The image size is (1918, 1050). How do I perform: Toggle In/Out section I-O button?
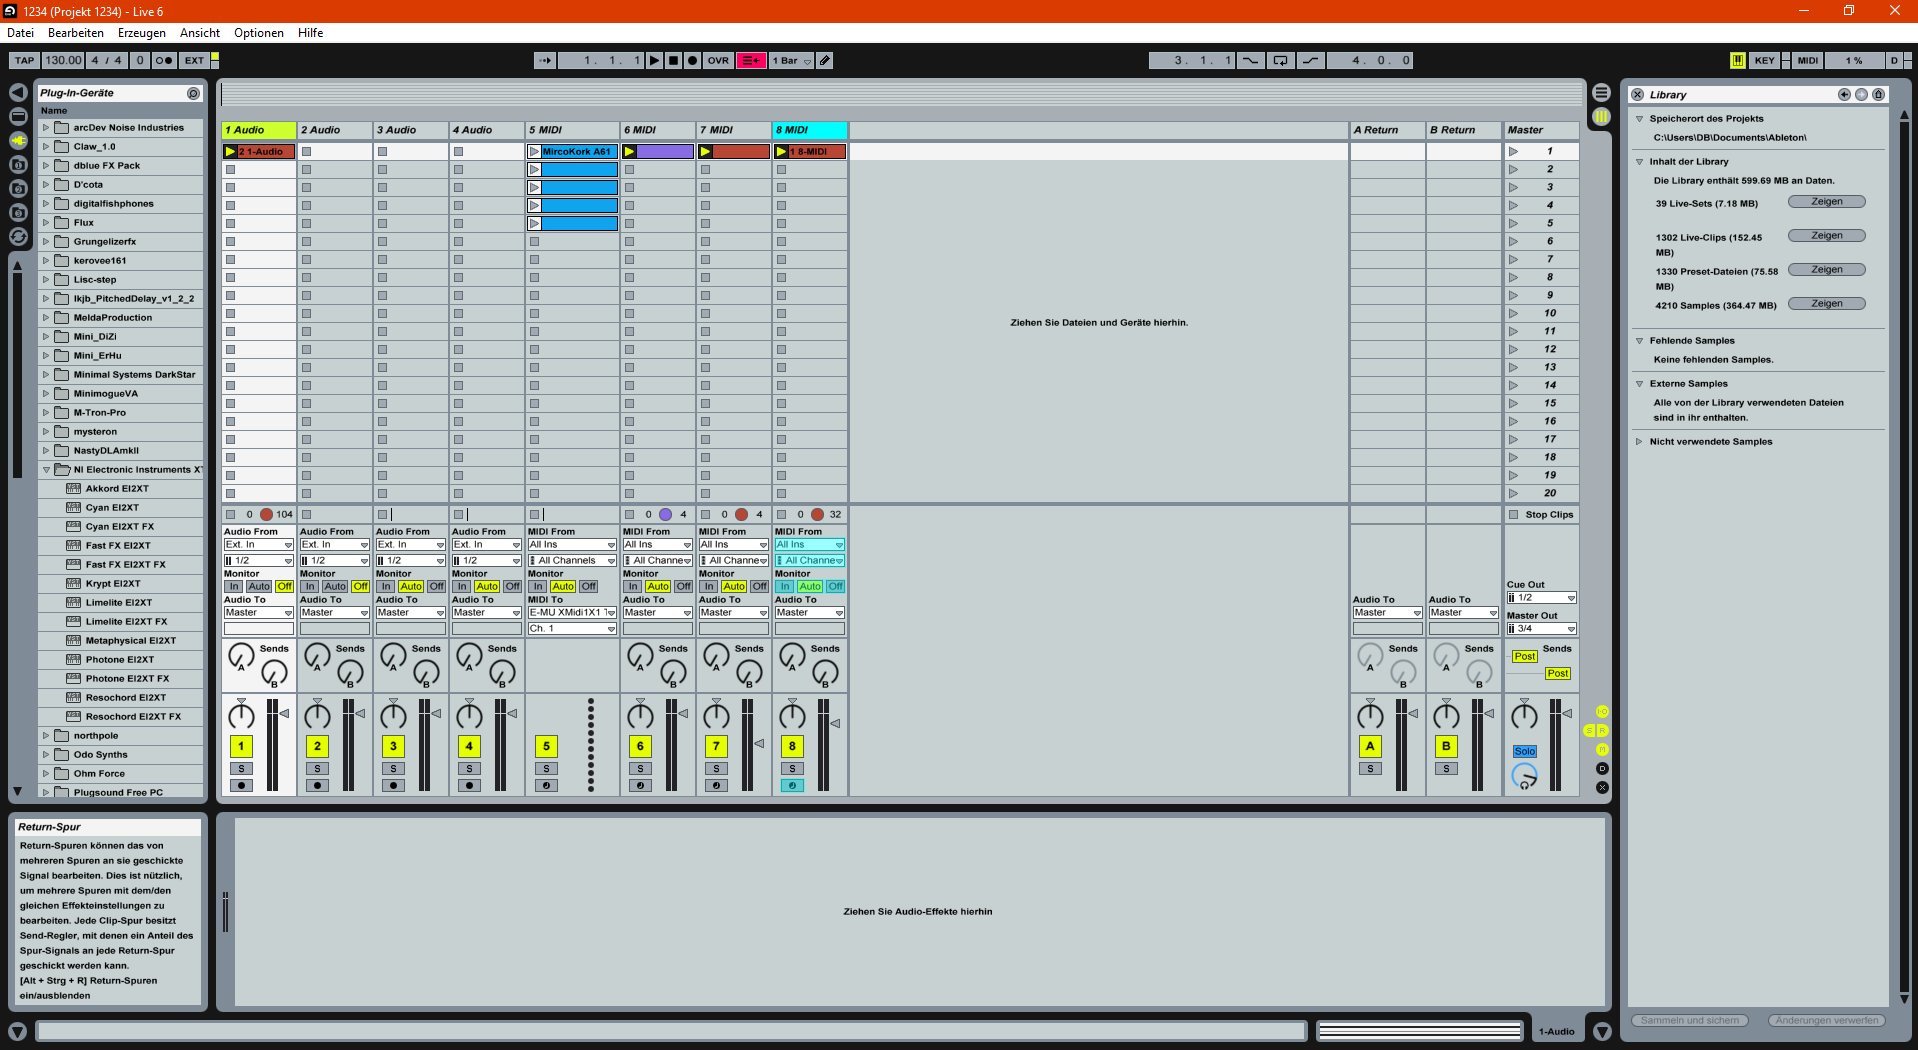[x=1602, y=712]
